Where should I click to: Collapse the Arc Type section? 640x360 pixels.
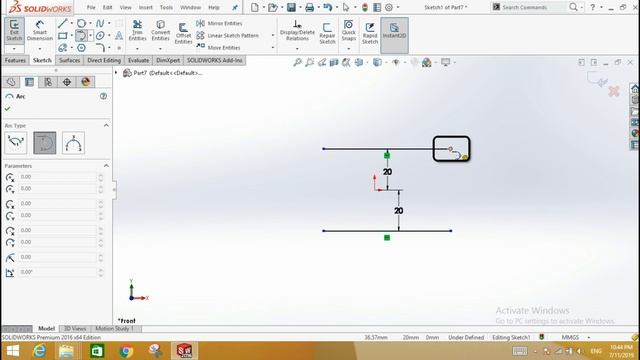106,125
